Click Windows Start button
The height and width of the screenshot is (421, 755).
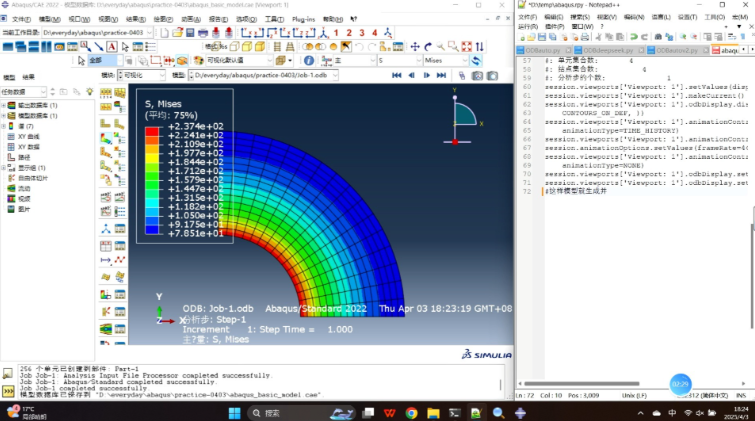[234, 413]
